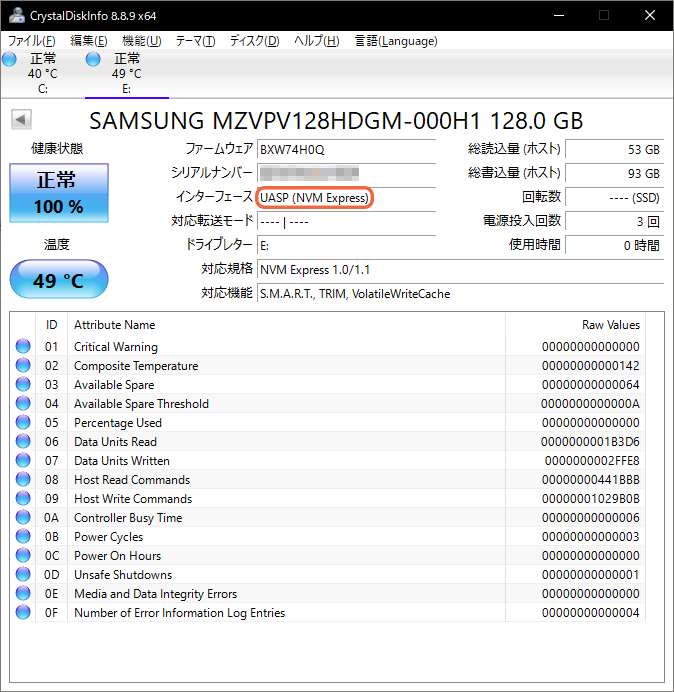
Task: Open the ヘルプ(H) menu
Action: (x=316, y=41)
